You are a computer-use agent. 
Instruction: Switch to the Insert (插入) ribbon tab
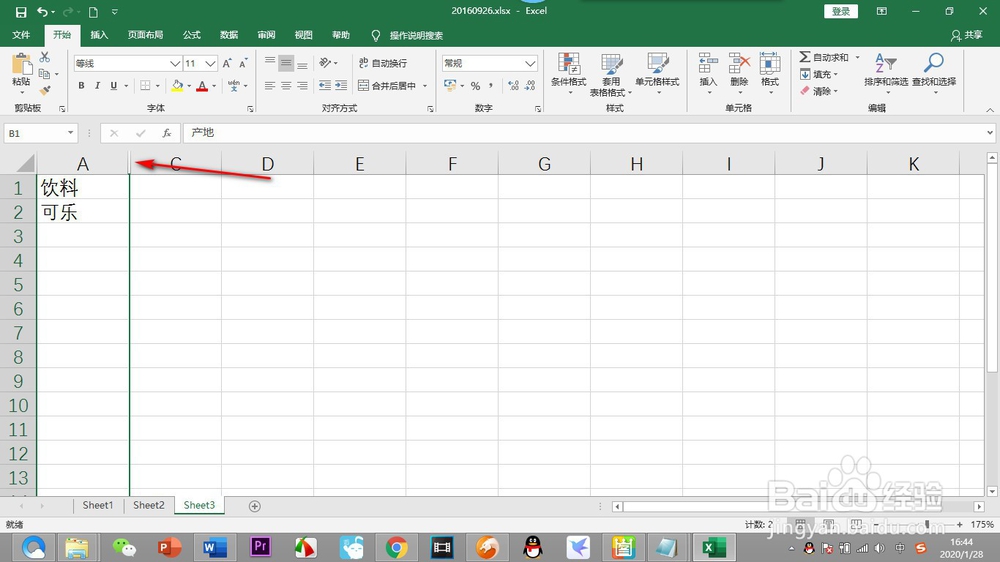click(x=99, y=35)
